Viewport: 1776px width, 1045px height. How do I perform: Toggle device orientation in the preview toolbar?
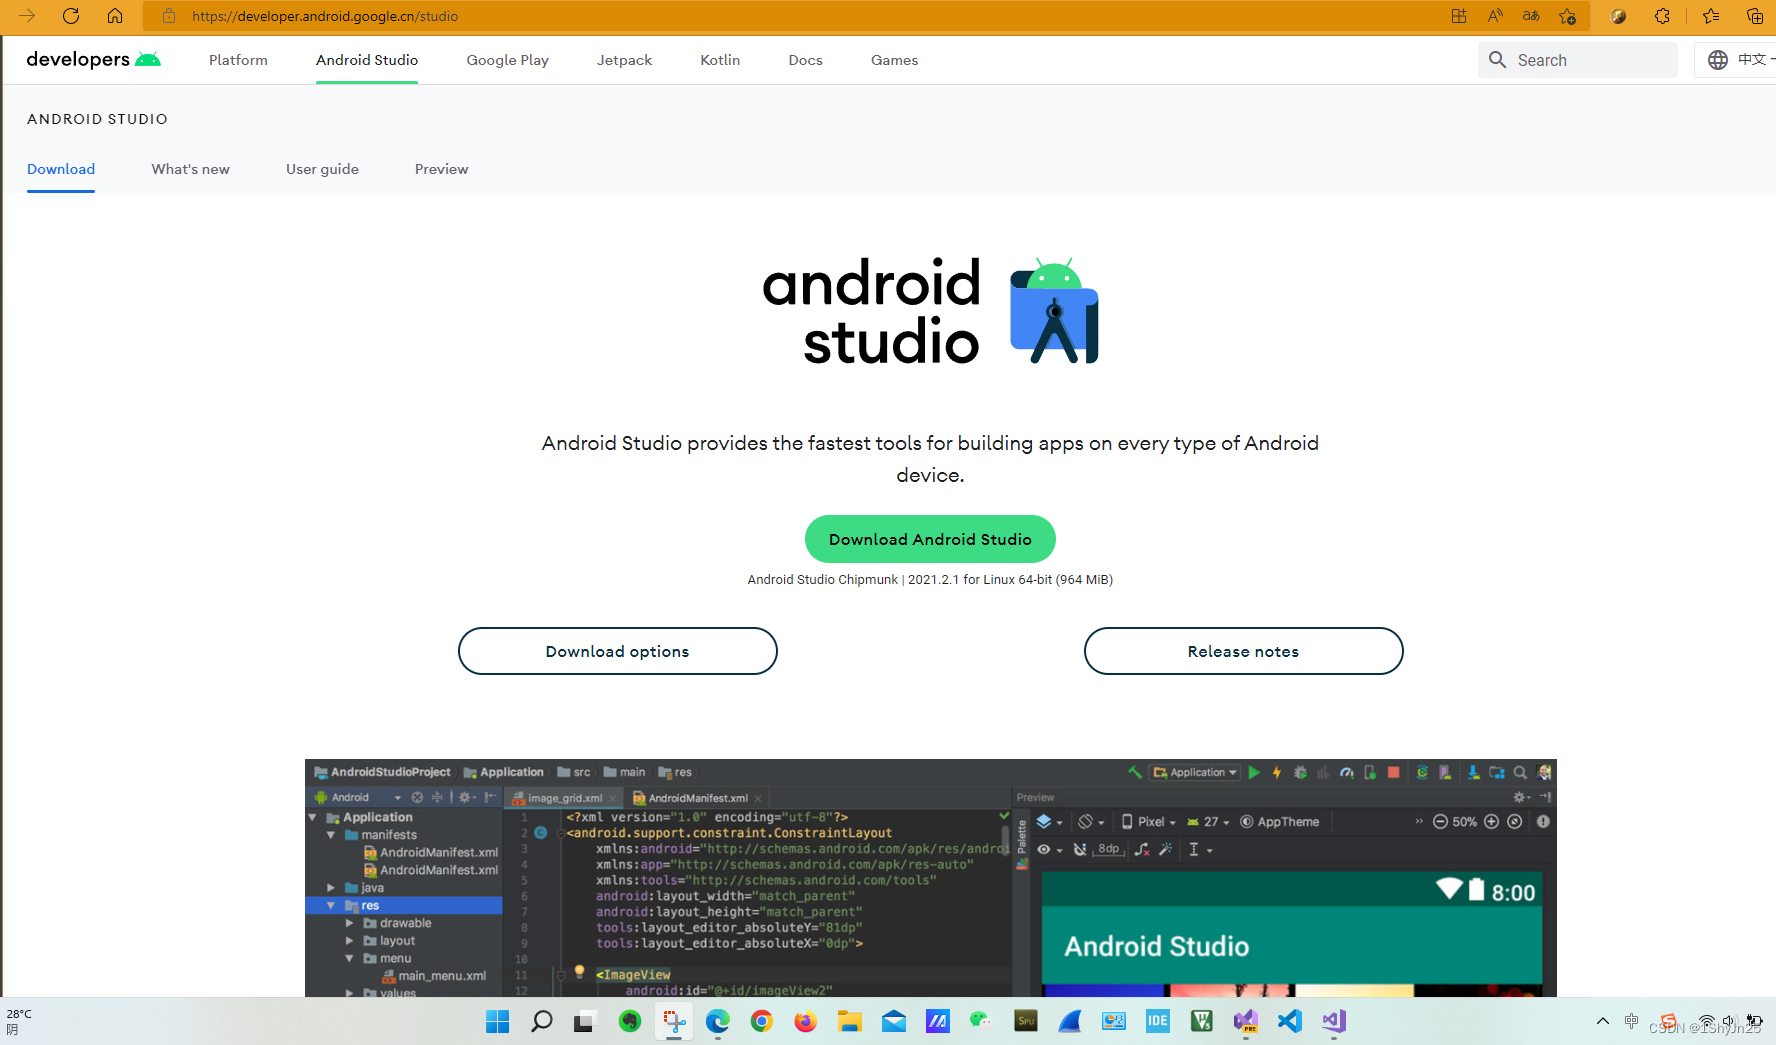1087,821
